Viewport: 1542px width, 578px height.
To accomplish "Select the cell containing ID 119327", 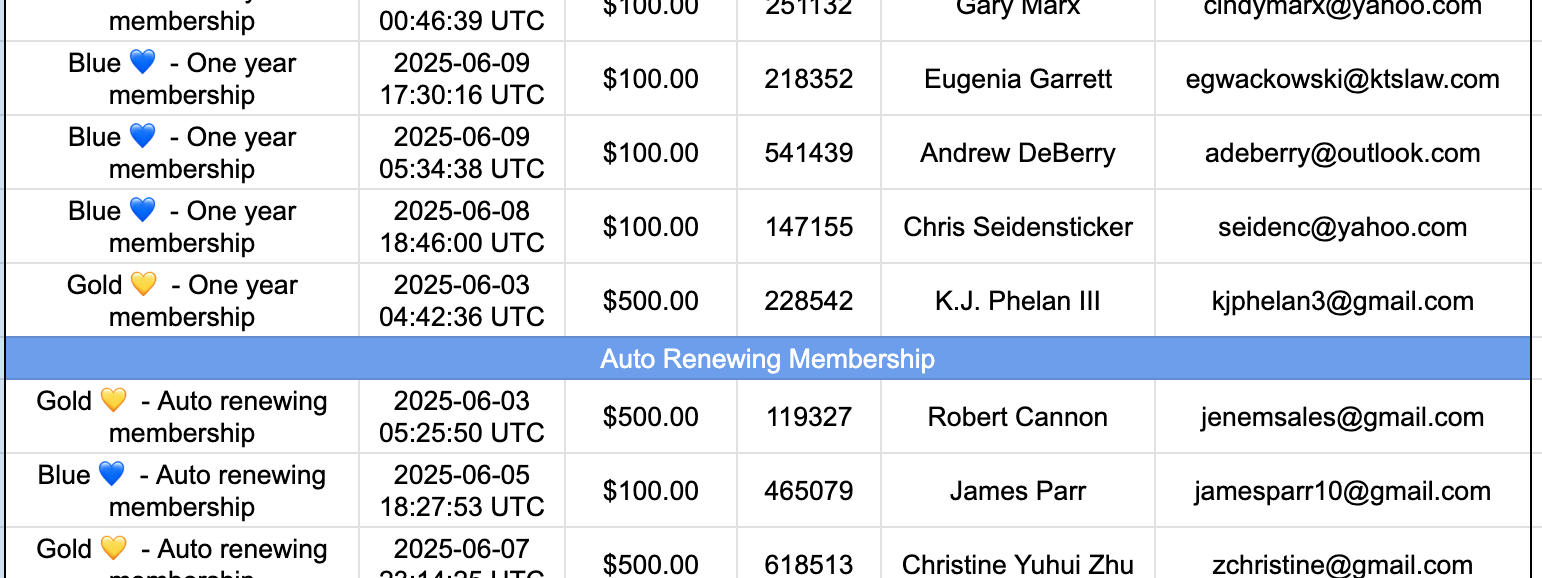I will (809, 417).
